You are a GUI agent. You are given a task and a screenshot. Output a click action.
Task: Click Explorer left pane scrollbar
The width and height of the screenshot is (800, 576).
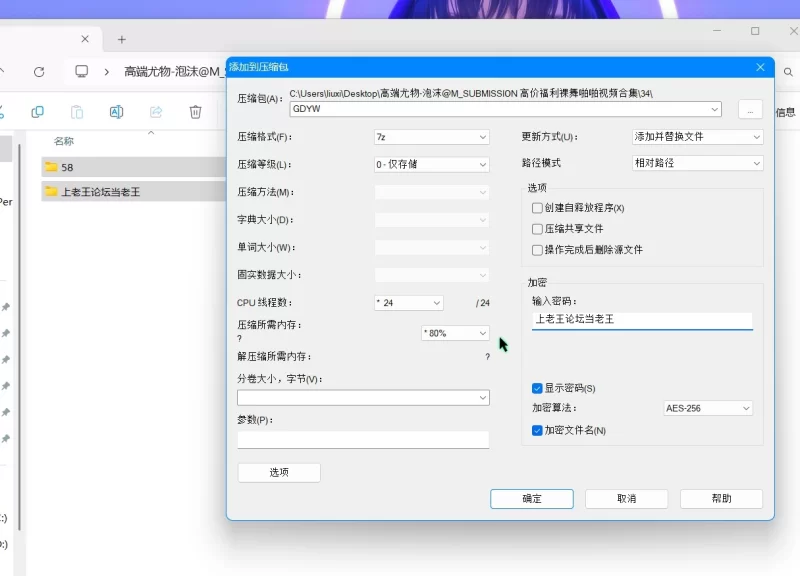pyautogui.click(x=19, y=337)
